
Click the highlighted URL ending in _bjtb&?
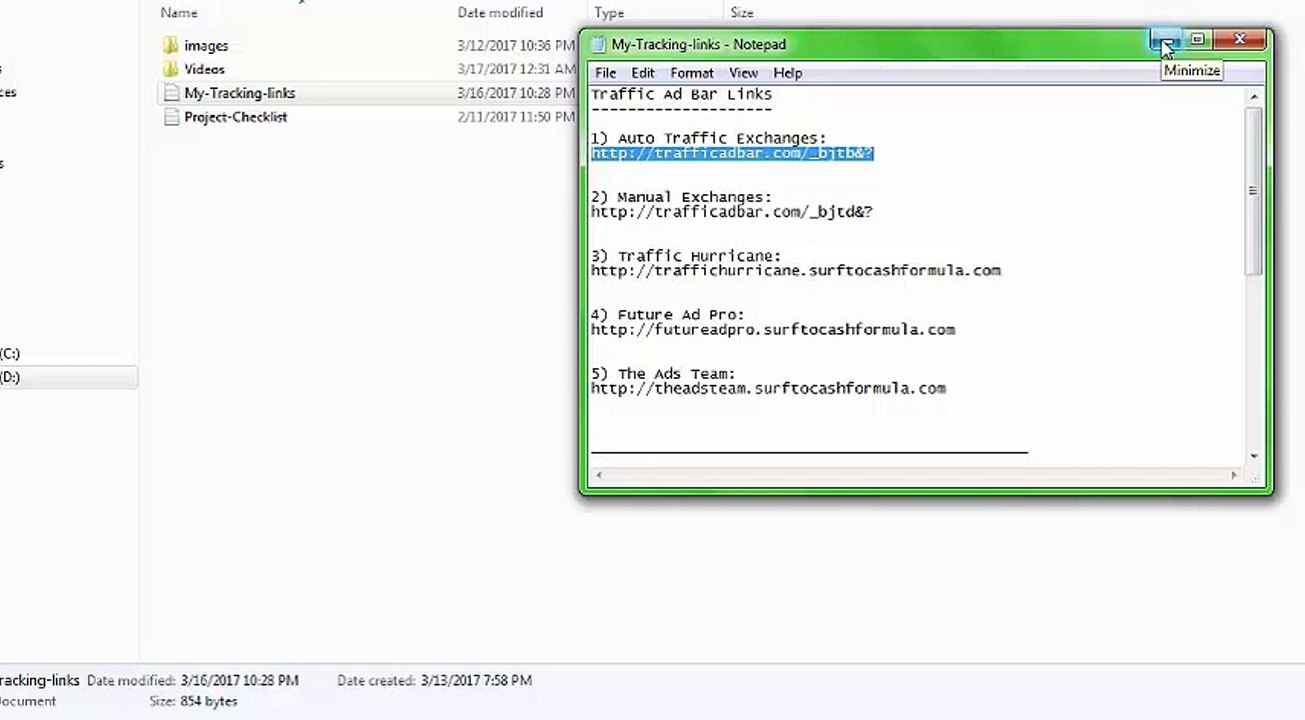[732, 153]
